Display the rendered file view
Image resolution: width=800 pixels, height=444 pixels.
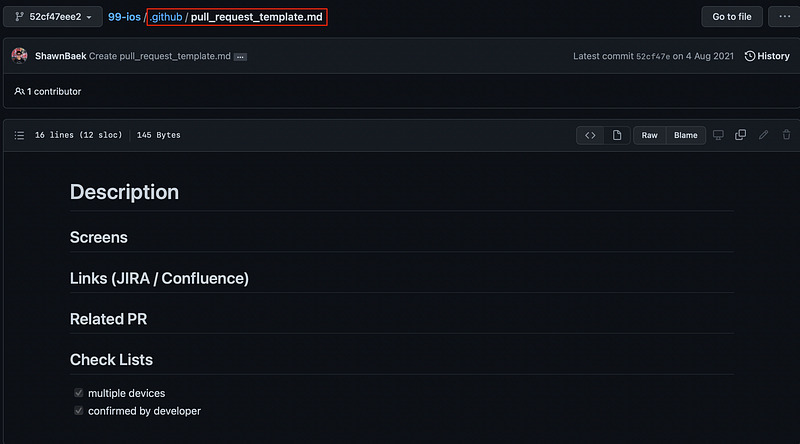pos(616,135)
